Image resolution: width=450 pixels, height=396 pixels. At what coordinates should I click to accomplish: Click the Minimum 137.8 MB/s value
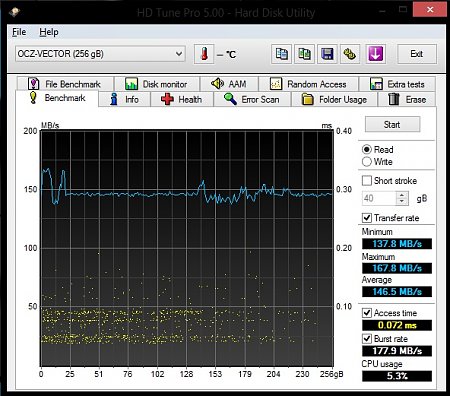397,244
